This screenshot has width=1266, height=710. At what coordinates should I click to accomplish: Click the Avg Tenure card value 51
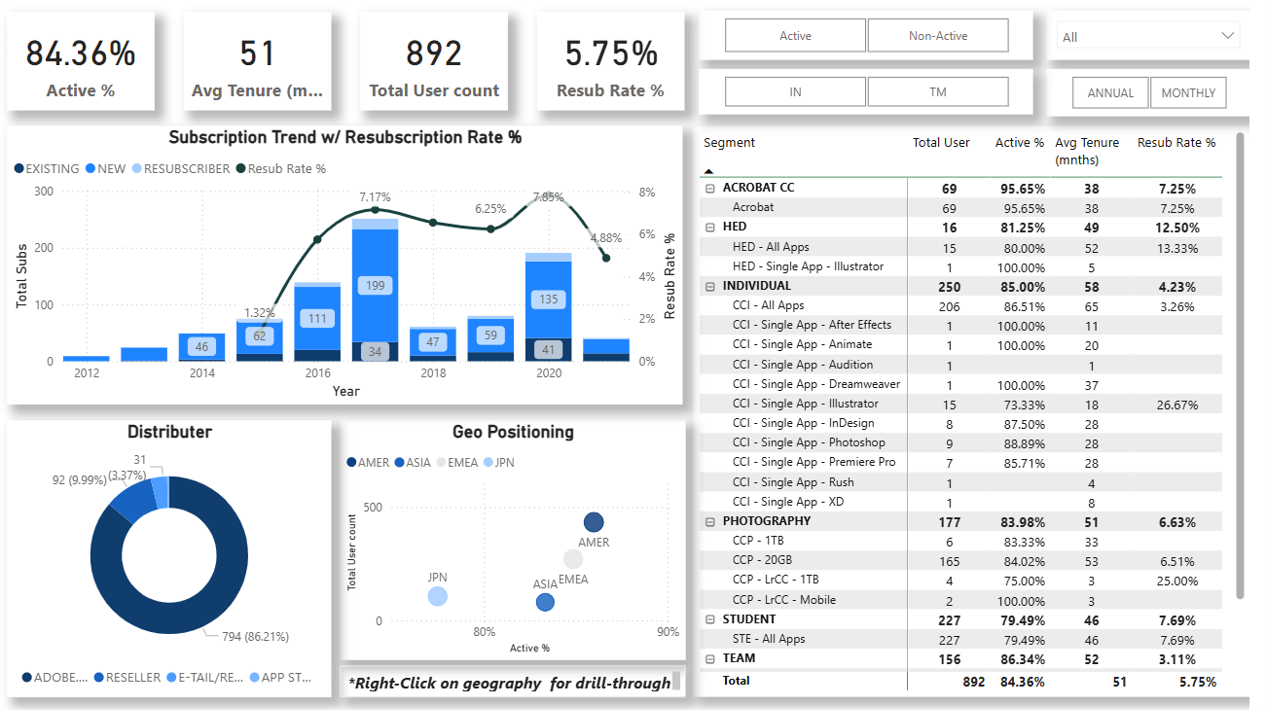coord(258,53)
